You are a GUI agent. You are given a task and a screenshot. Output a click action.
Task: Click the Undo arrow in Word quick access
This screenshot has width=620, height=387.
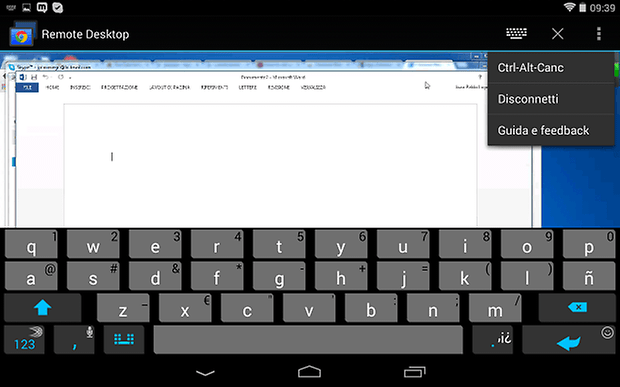point(45,77)
